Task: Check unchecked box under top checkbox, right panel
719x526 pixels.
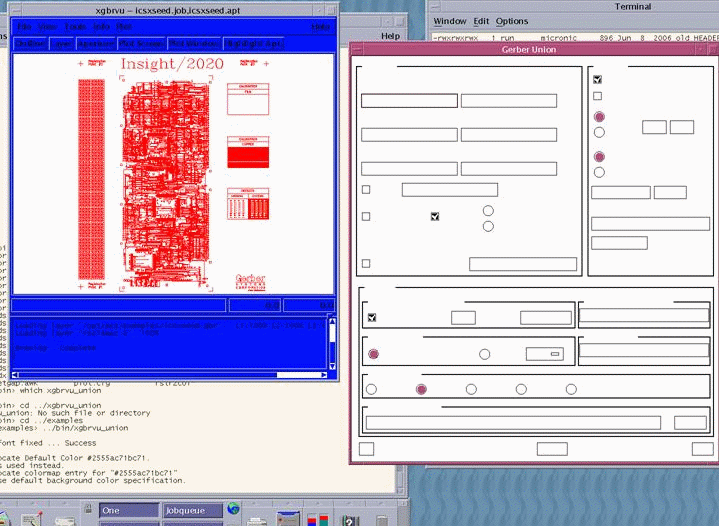Action: point(597,96)
